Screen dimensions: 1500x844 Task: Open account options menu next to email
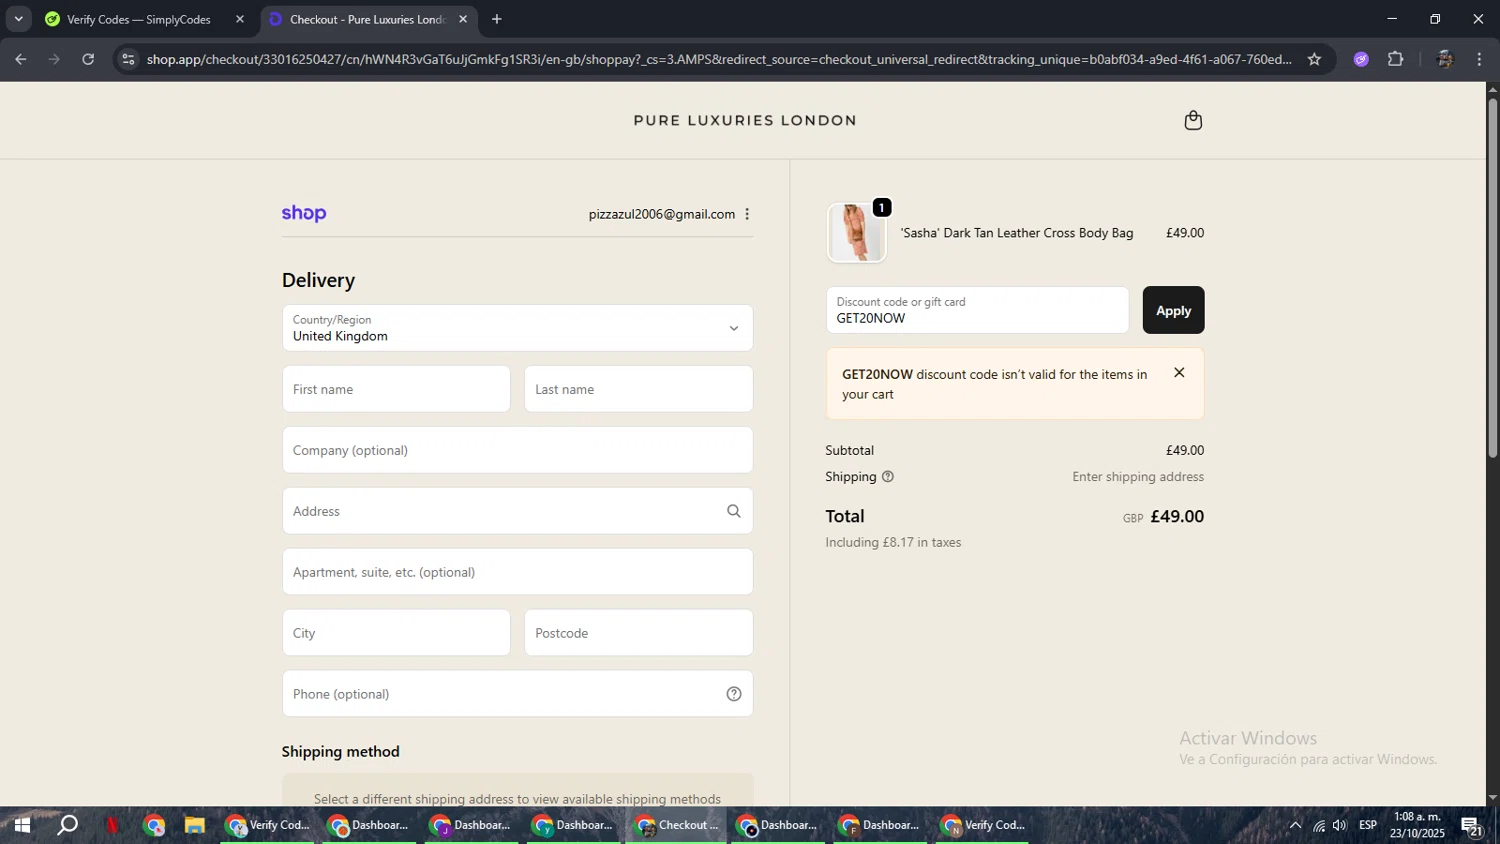pos(747,214)
